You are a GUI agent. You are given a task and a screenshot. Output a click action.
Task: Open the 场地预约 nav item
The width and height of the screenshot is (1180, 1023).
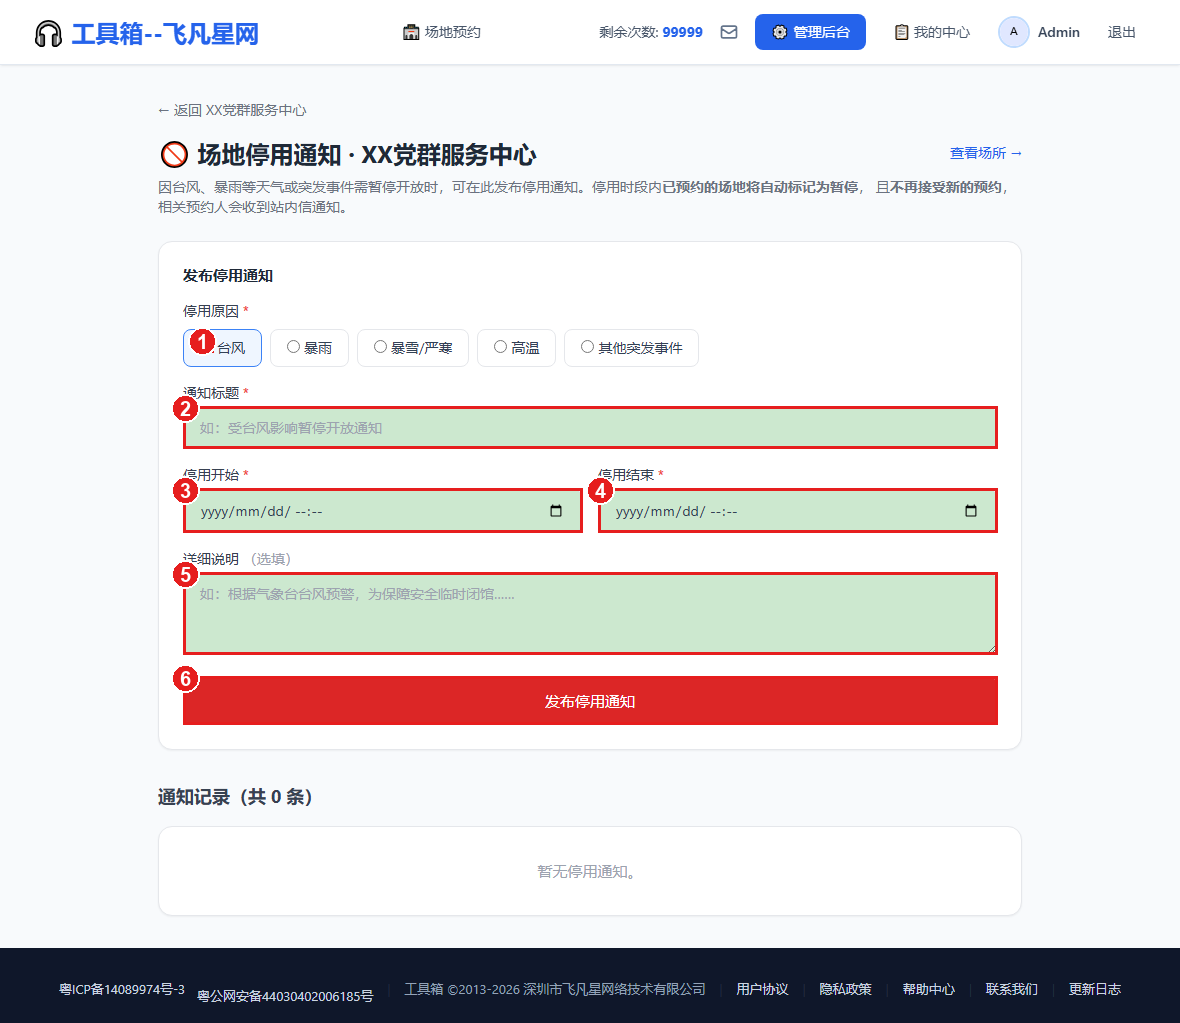pos(442,32)
